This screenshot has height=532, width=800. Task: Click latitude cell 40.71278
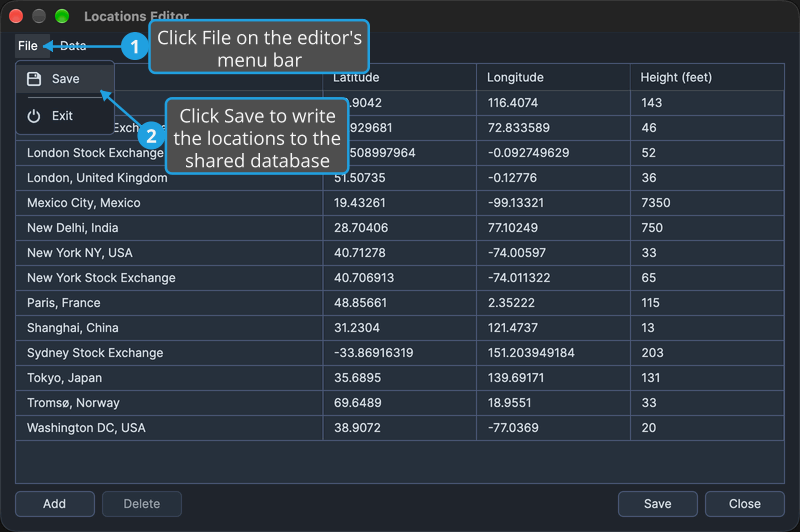(x=399, y=252)
